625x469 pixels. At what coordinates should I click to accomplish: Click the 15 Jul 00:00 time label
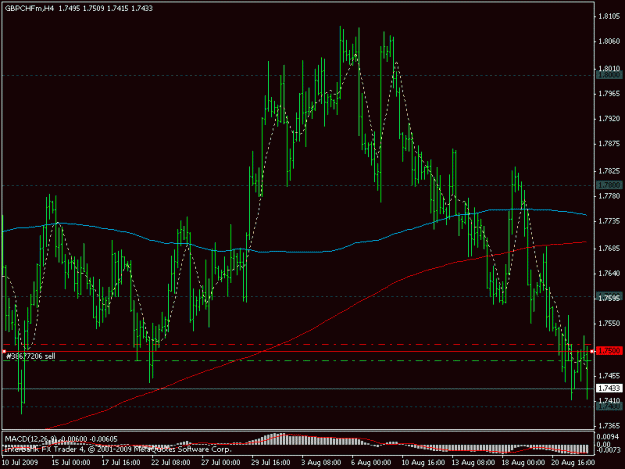pos(71,462)
